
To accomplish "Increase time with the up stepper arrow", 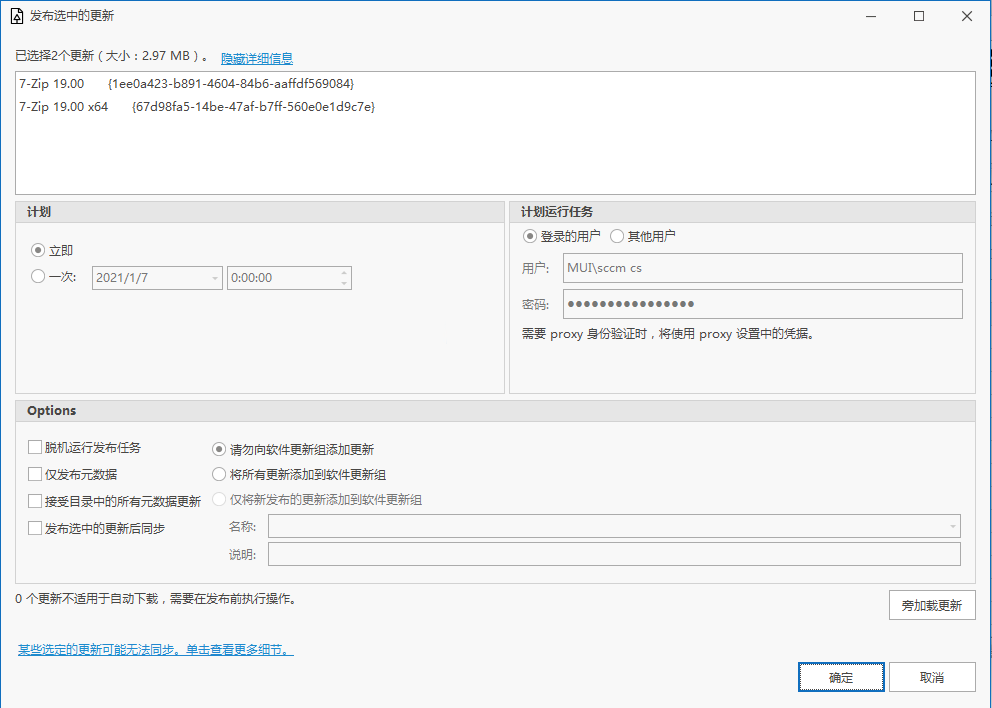I will tap(344, 273).
